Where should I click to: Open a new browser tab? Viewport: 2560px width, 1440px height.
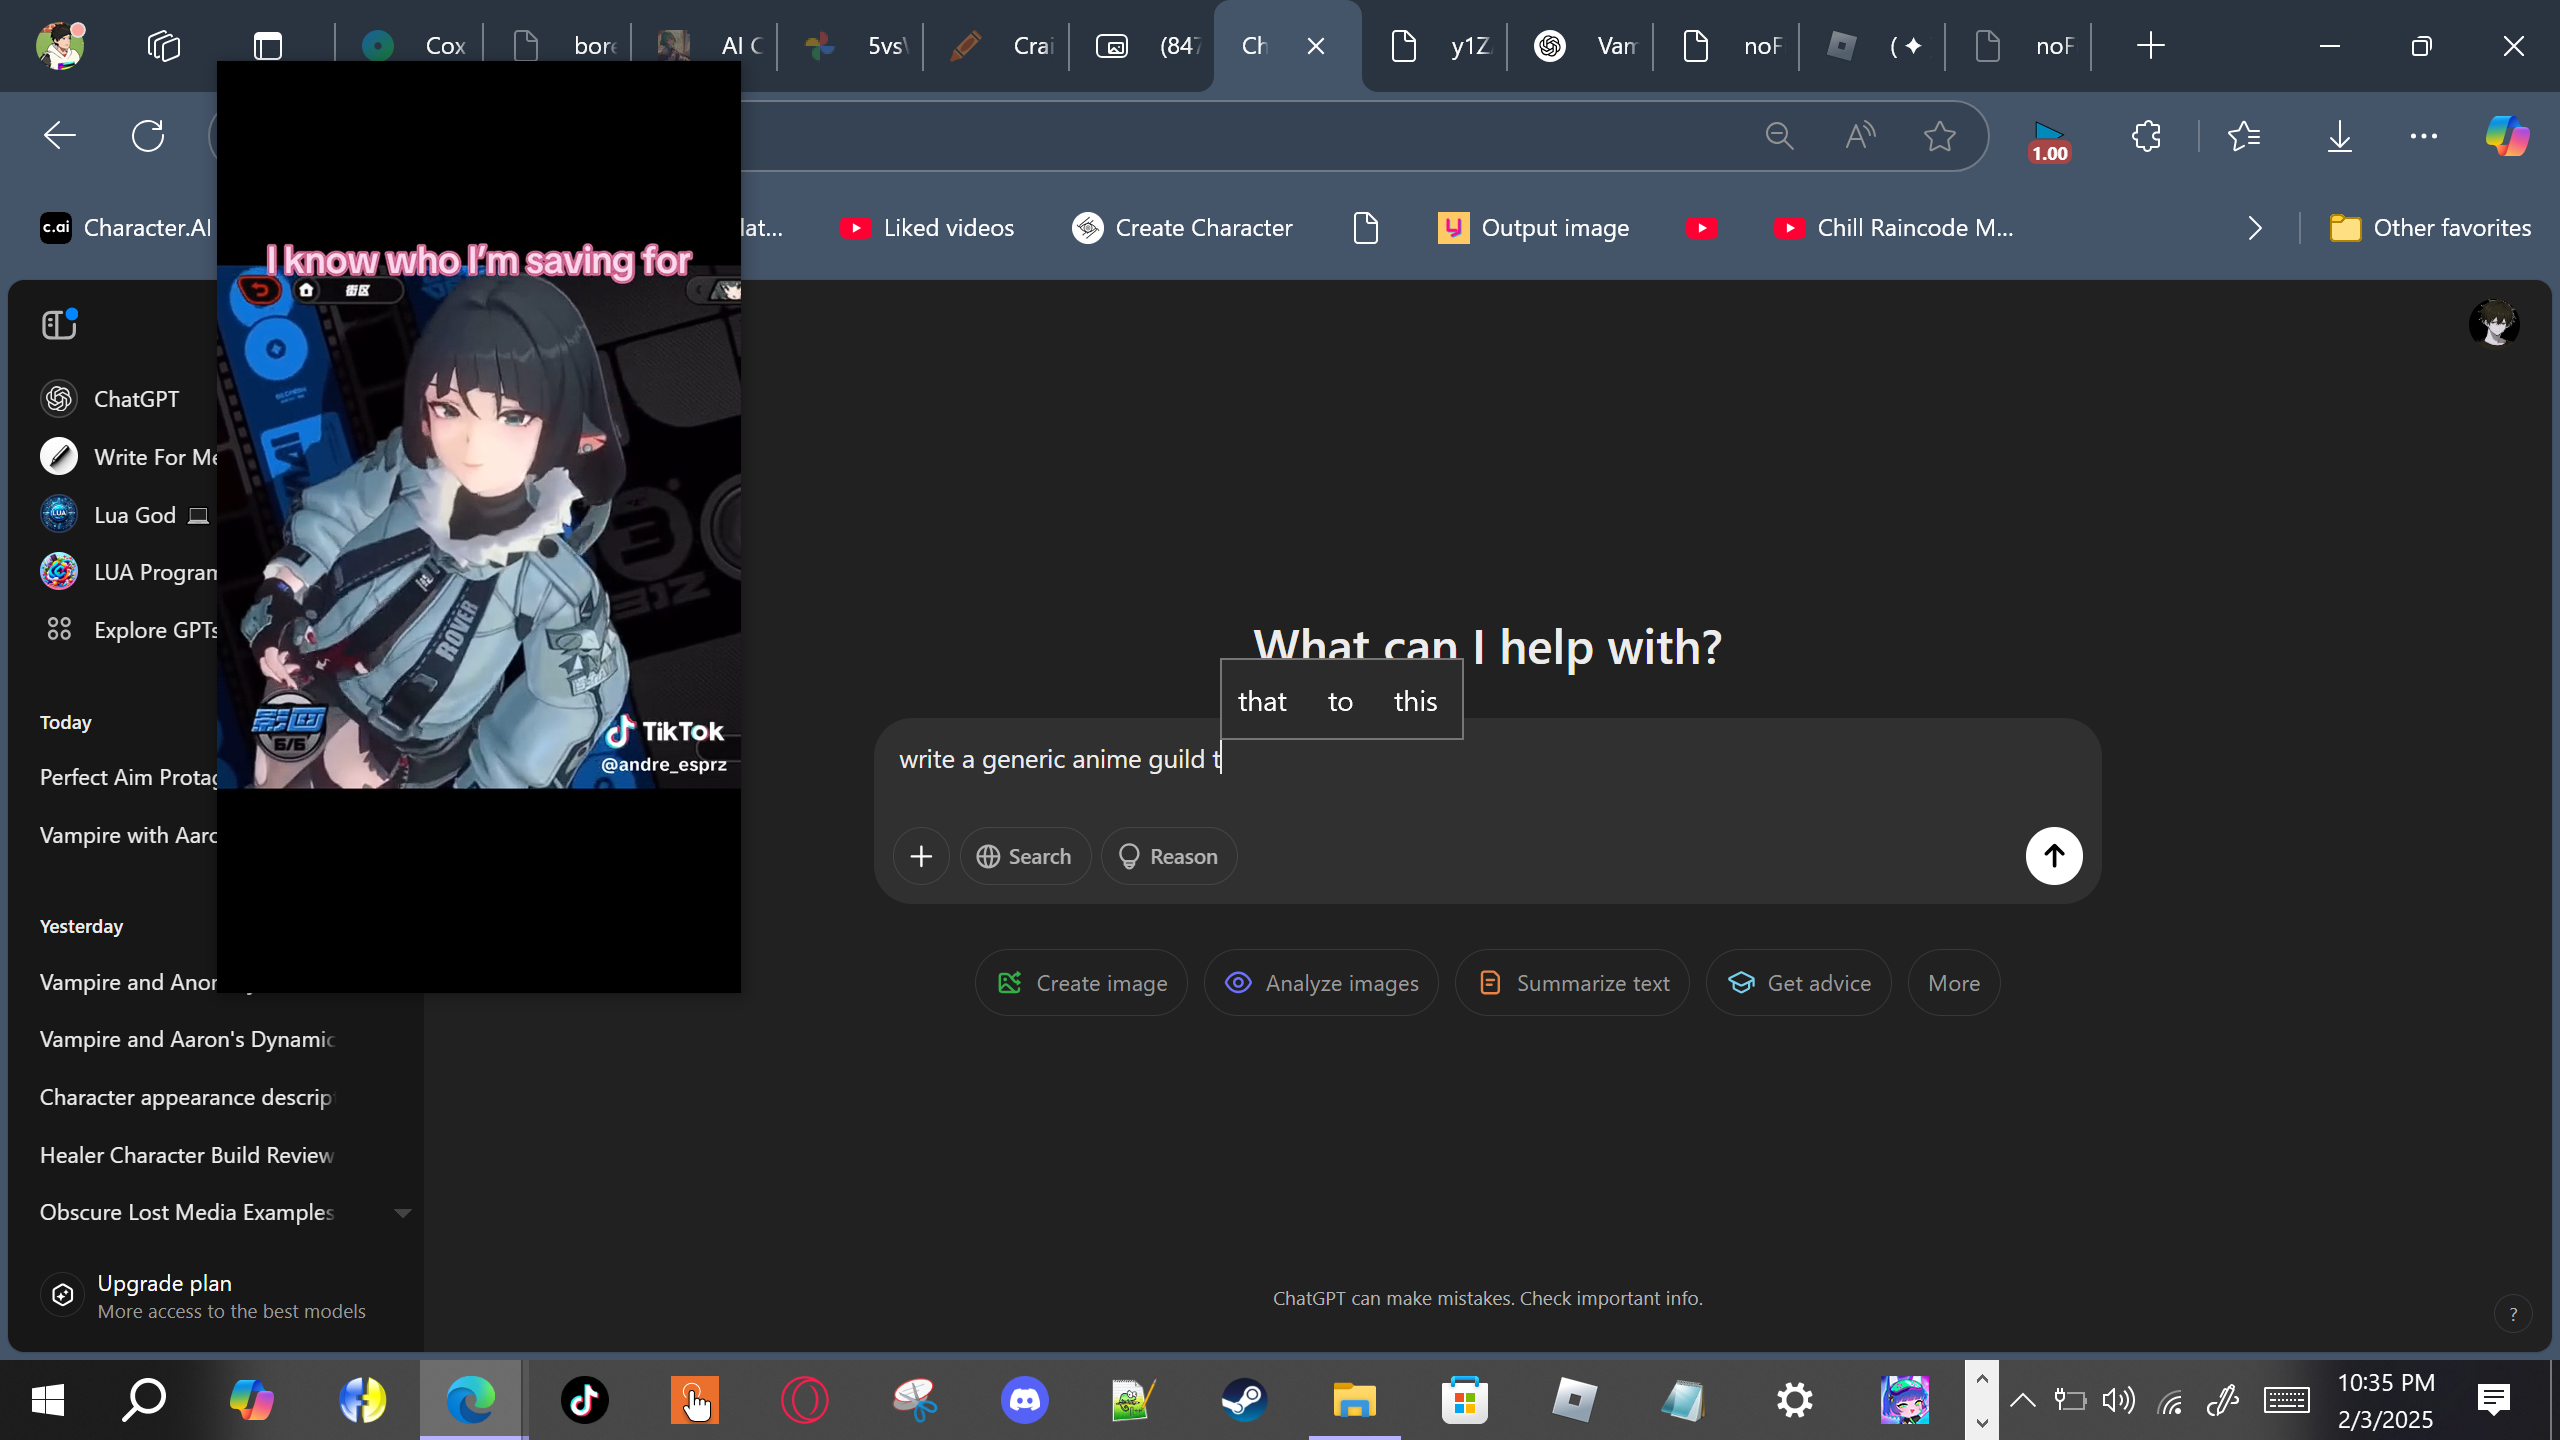point(2150,46)
